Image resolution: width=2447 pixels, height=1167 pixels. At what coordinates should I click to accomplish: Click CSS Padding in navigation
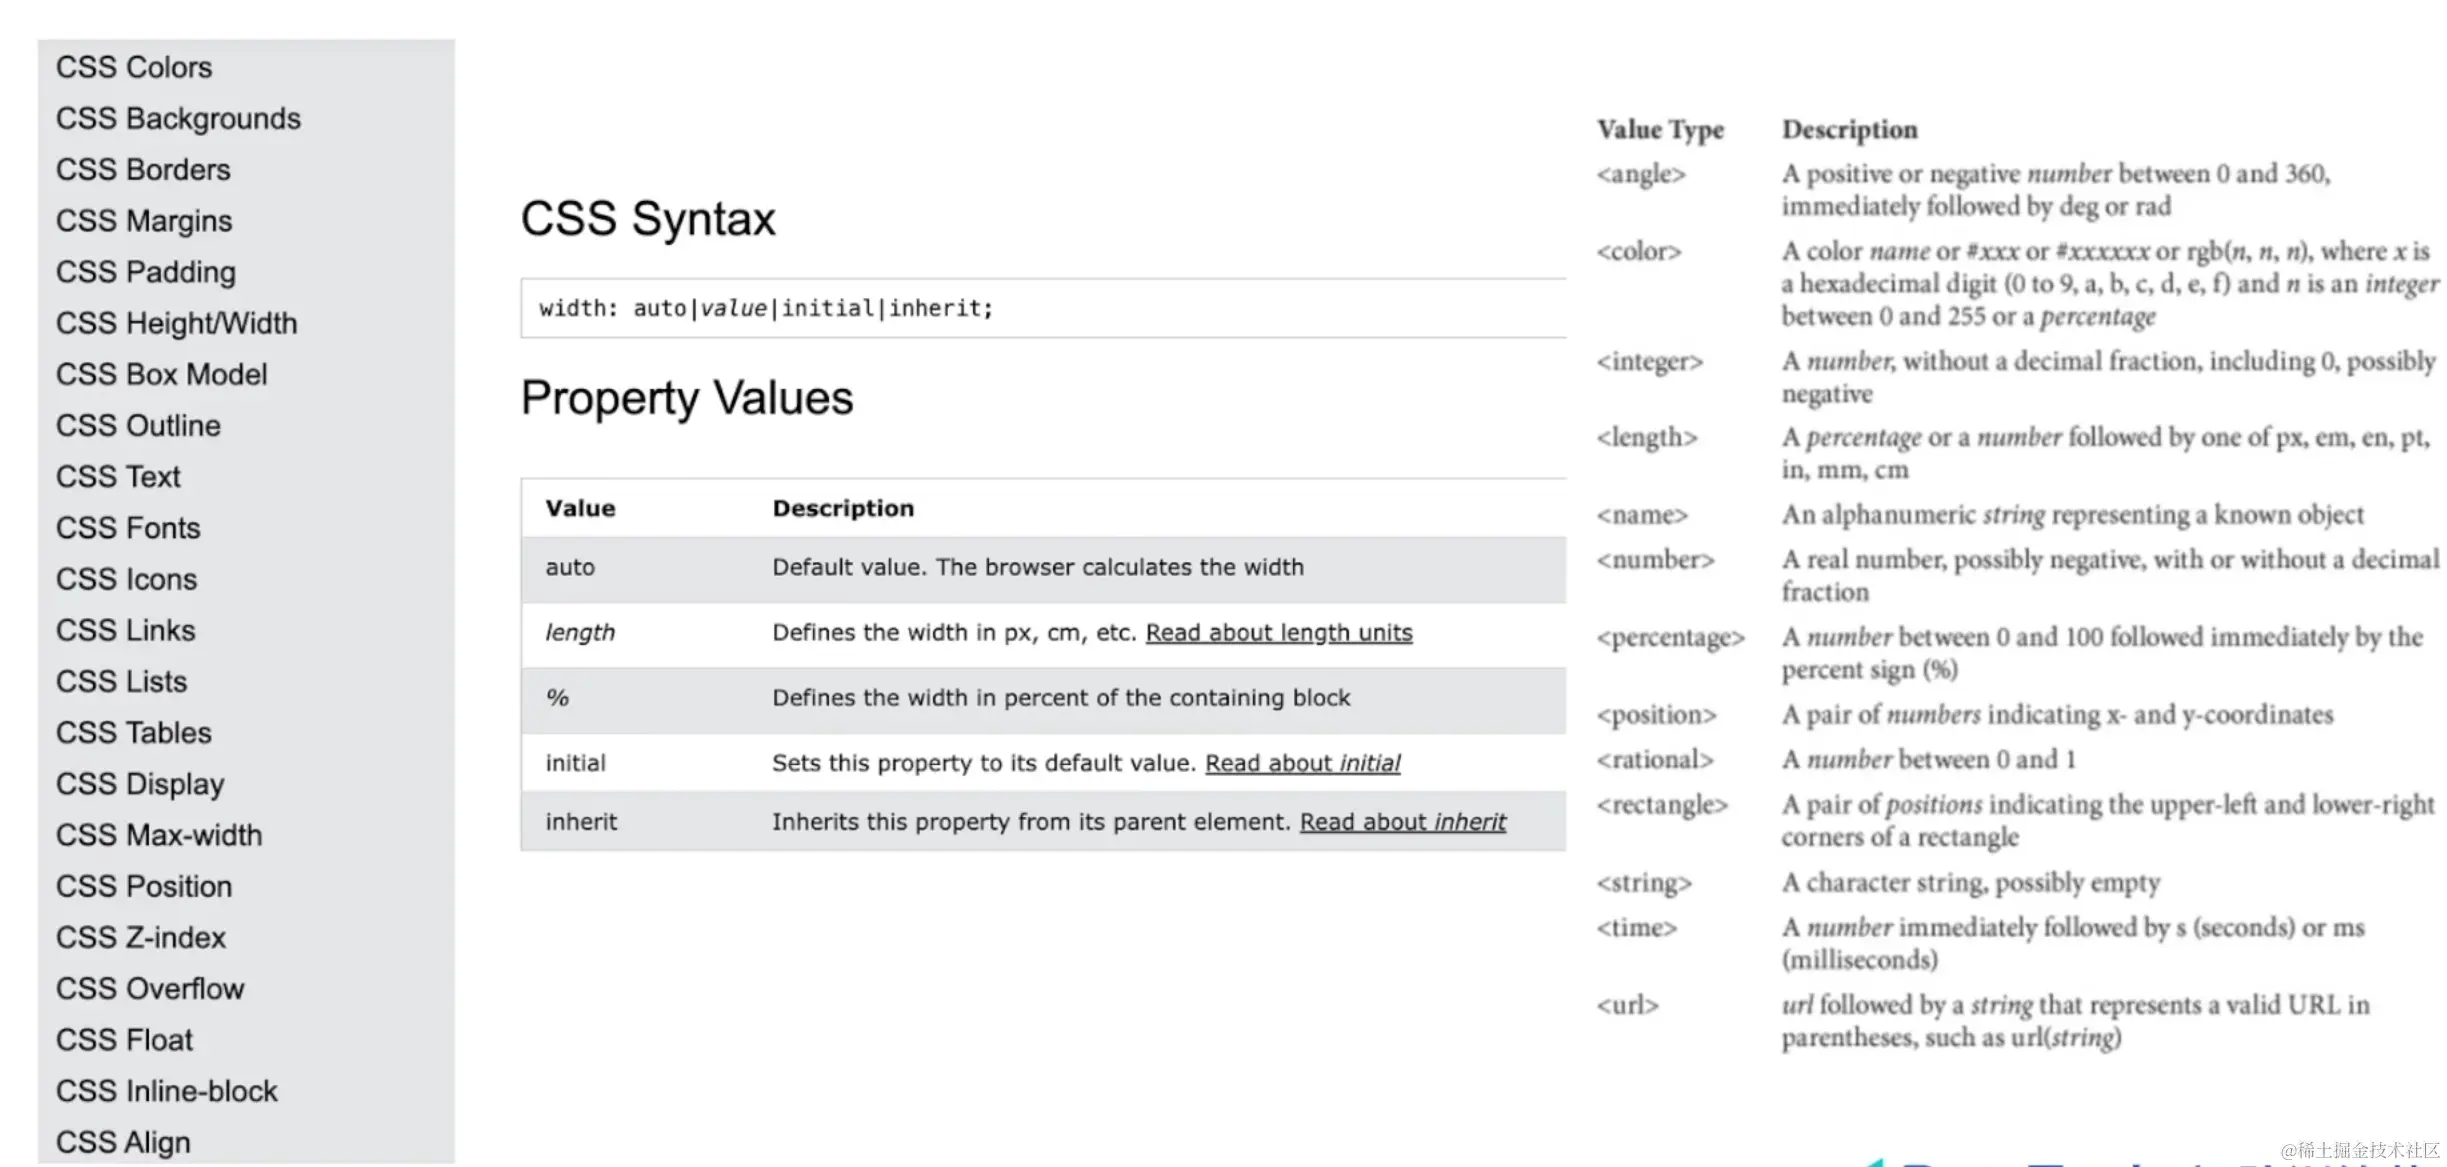[146, 272]
